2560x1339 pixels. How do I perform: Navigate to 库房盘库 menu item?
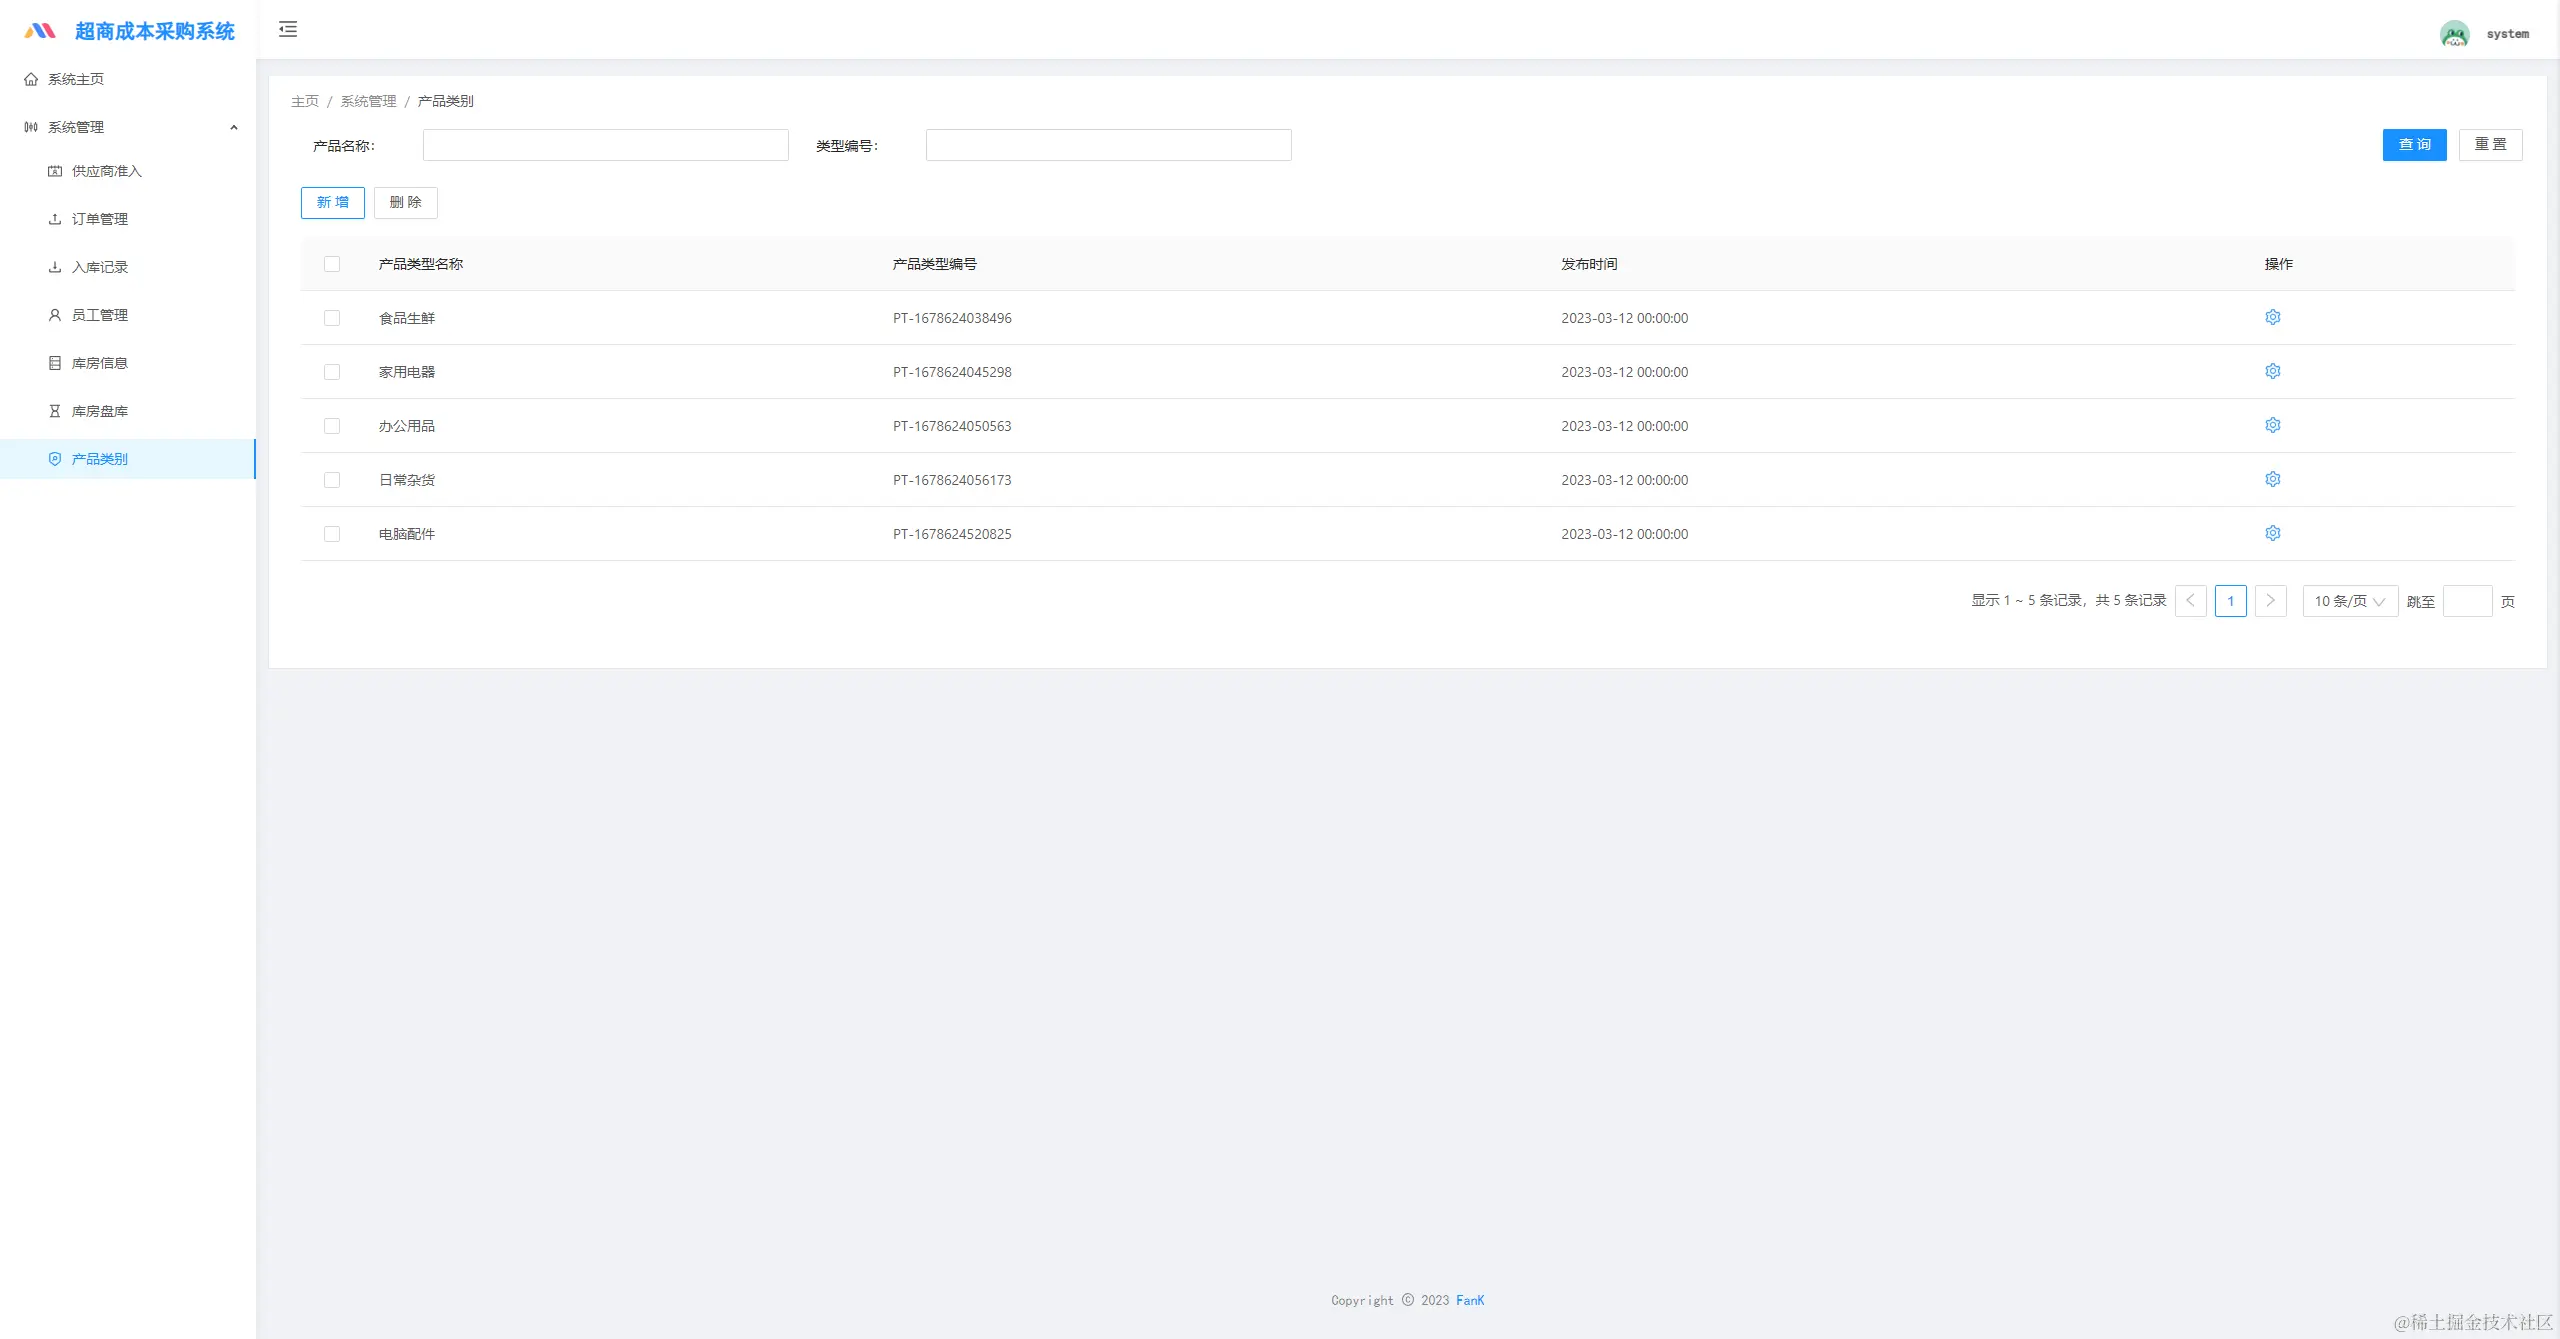coord(100,411)
